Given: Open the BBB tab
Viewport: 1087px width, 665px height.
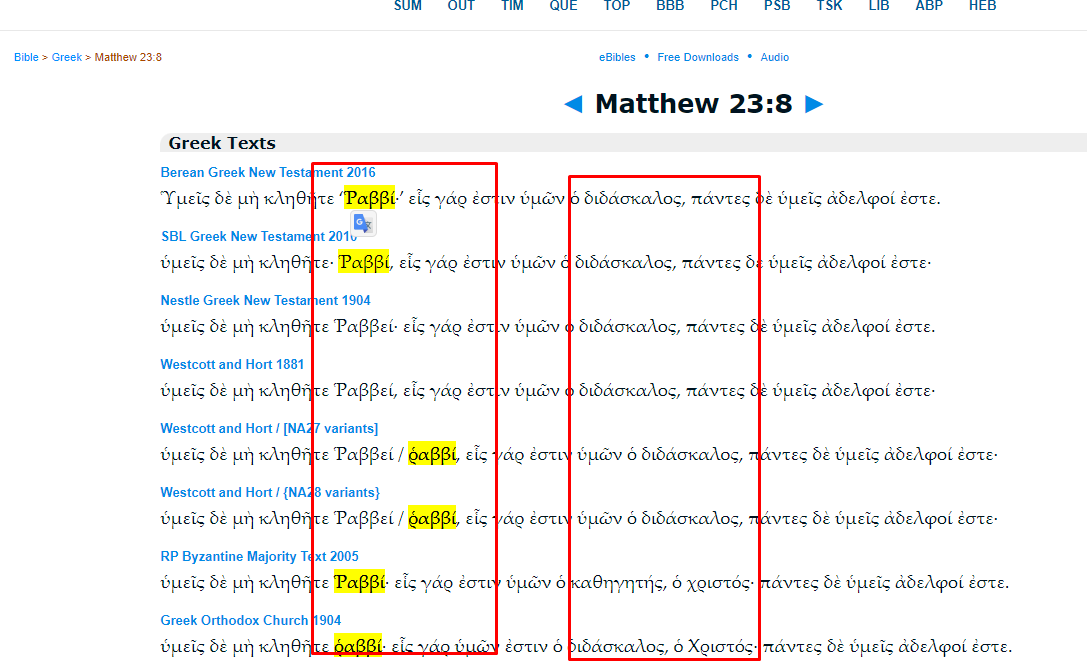Looking at the screenshot, I should coord(670,6).
